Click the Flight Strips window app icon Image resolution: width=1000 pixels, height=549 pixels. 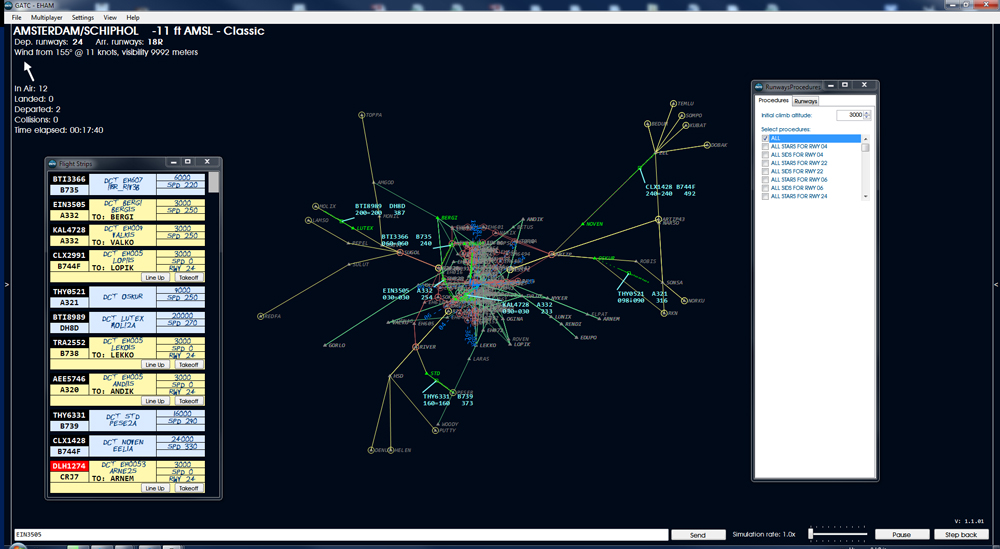coord(54,163)
